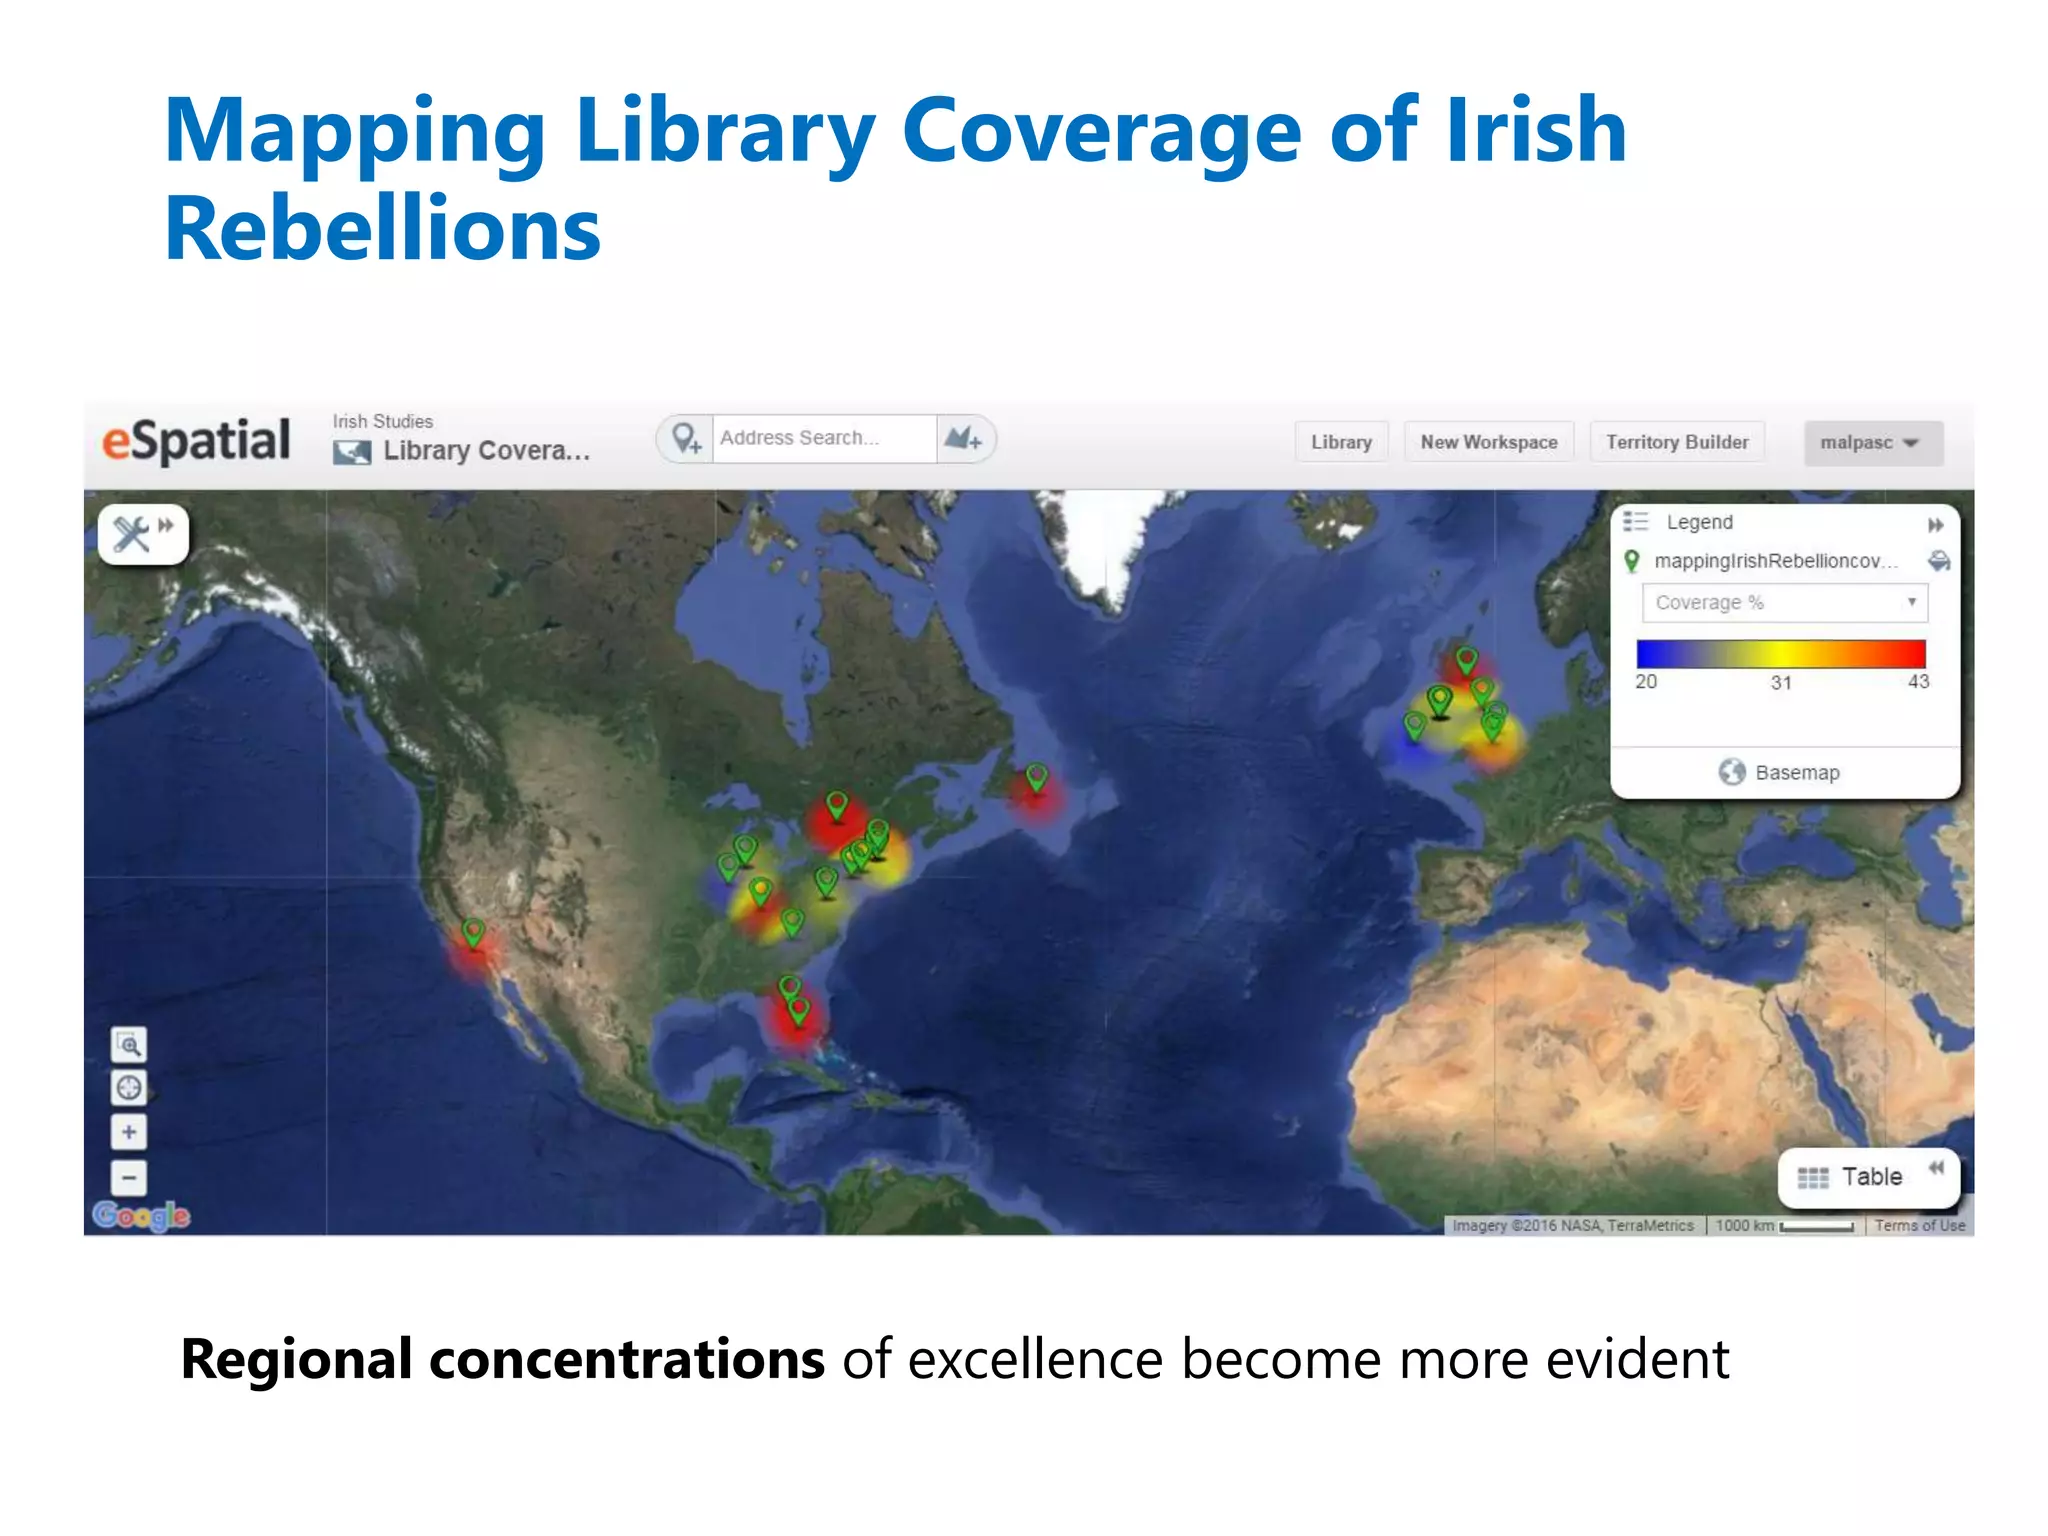Open the Territory Builder
The width and height of the screenshot is (2048, 1536).
point(1677,442)
